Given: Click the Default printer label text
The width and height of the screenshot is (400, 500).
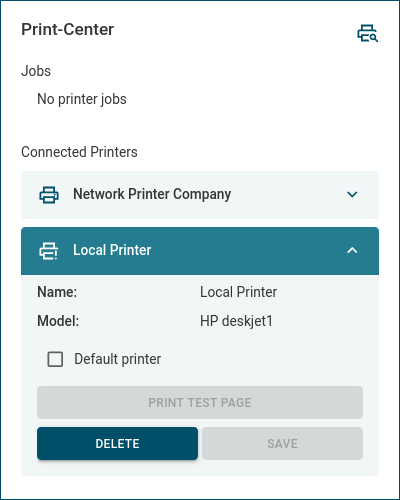Looking at the screenshot, I should click(118, 359).
